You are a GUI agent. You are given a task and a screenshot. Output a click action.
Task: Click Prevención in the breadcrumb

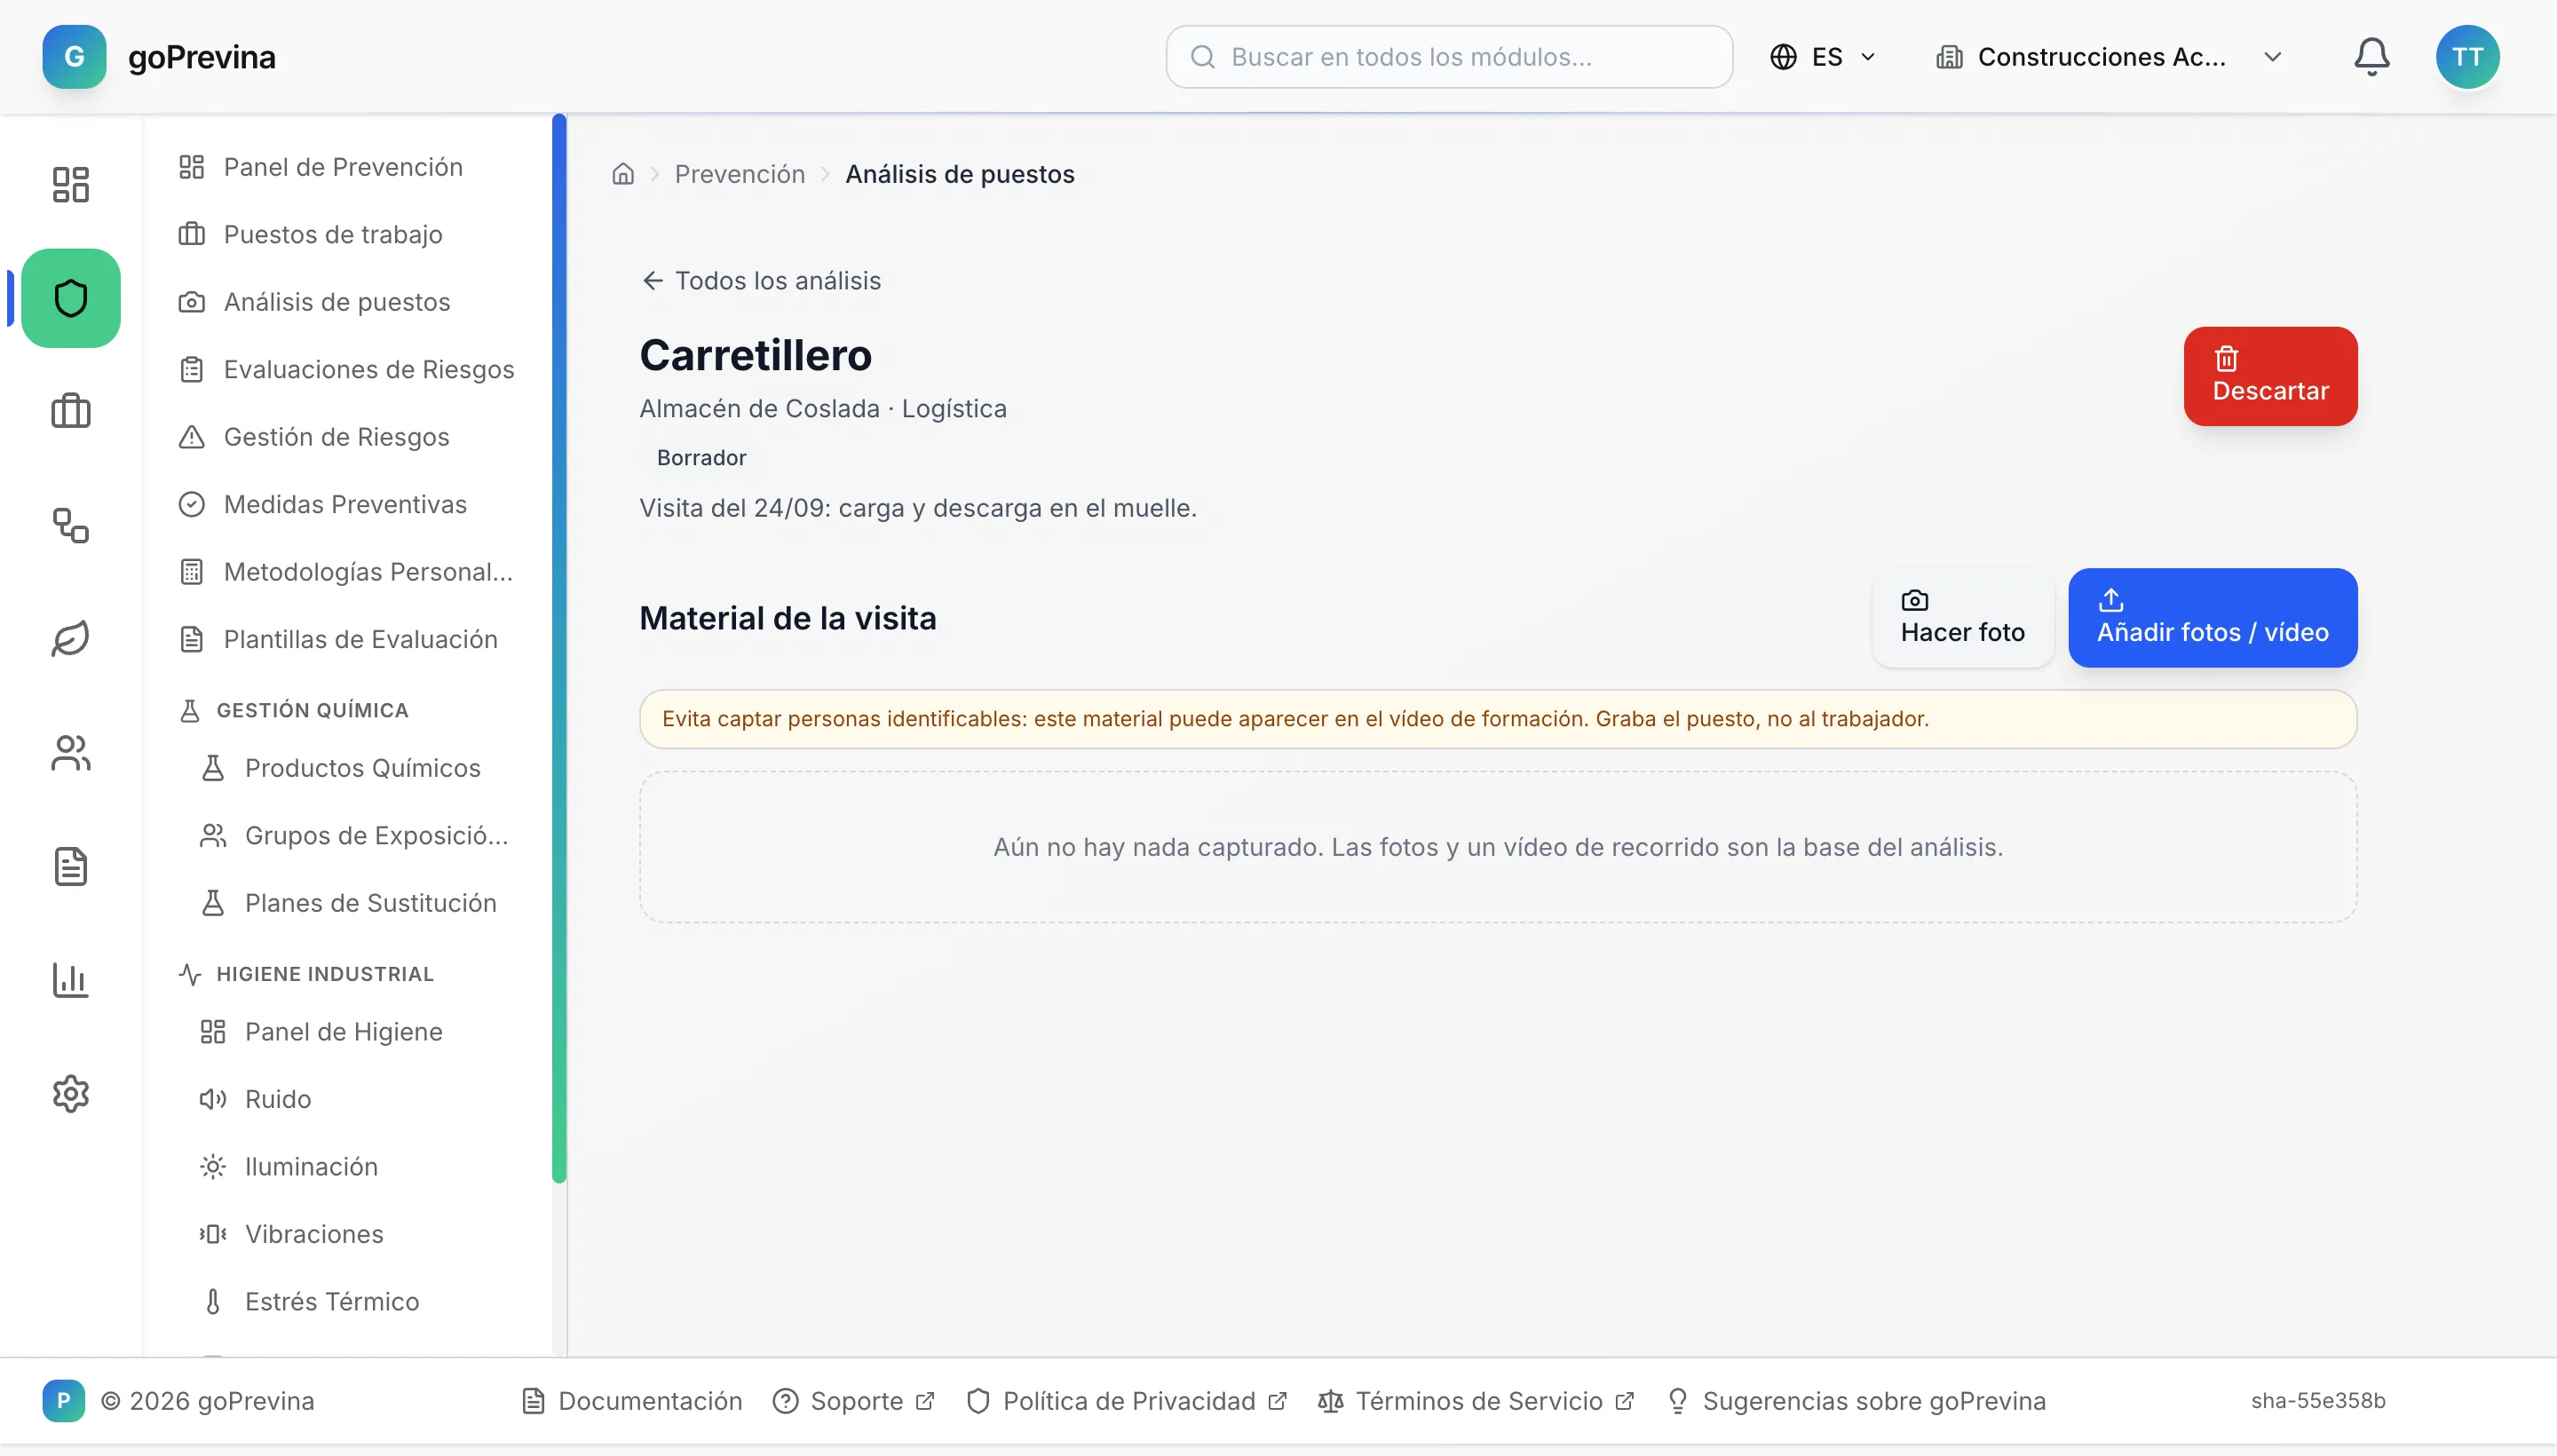click(x=740, y=174)
